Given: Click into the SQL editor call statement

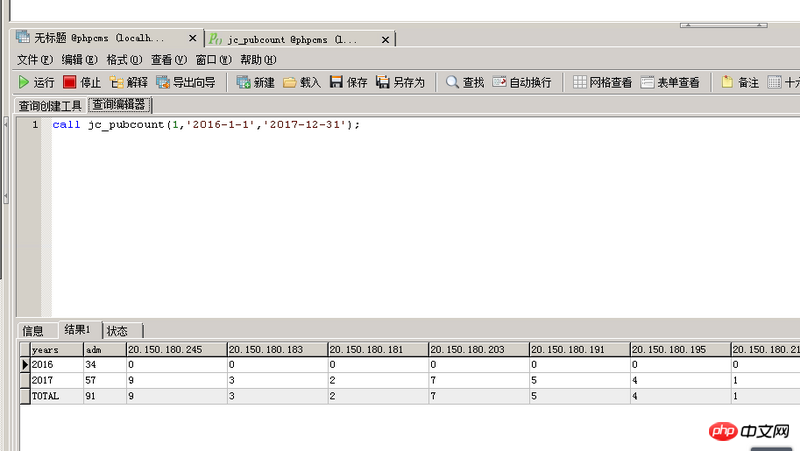Looking at the screenshot, I should click(206, 124).
